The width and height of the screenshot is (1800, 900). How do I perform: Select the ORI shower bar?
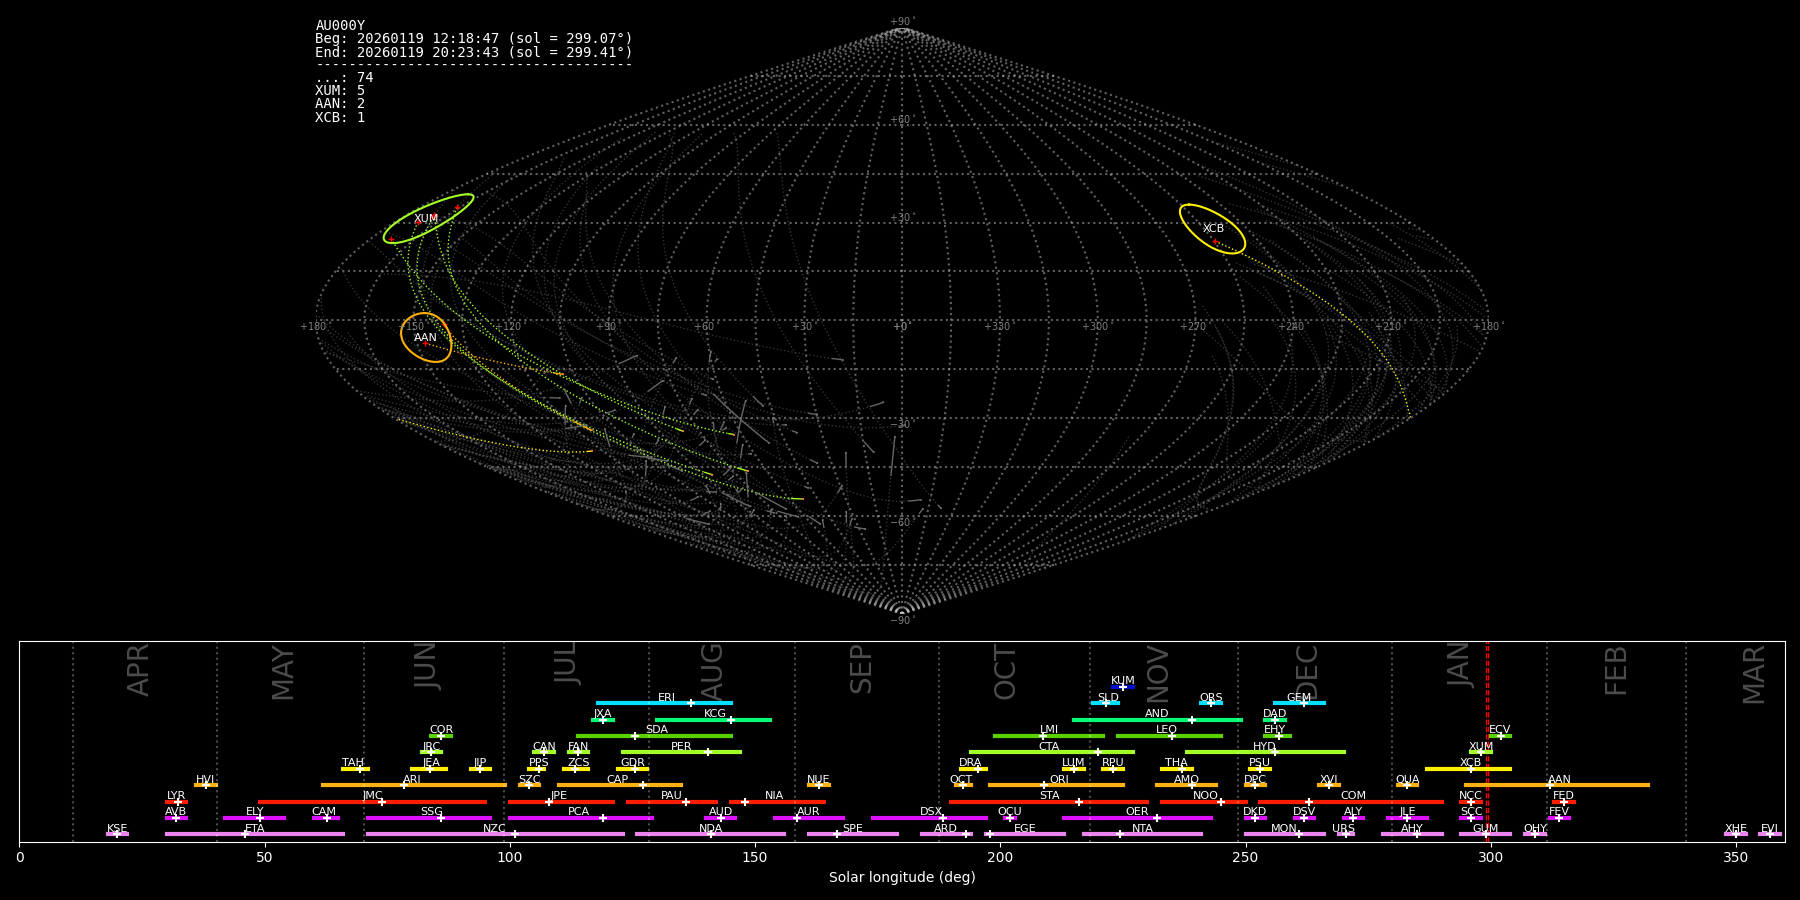1056,785
